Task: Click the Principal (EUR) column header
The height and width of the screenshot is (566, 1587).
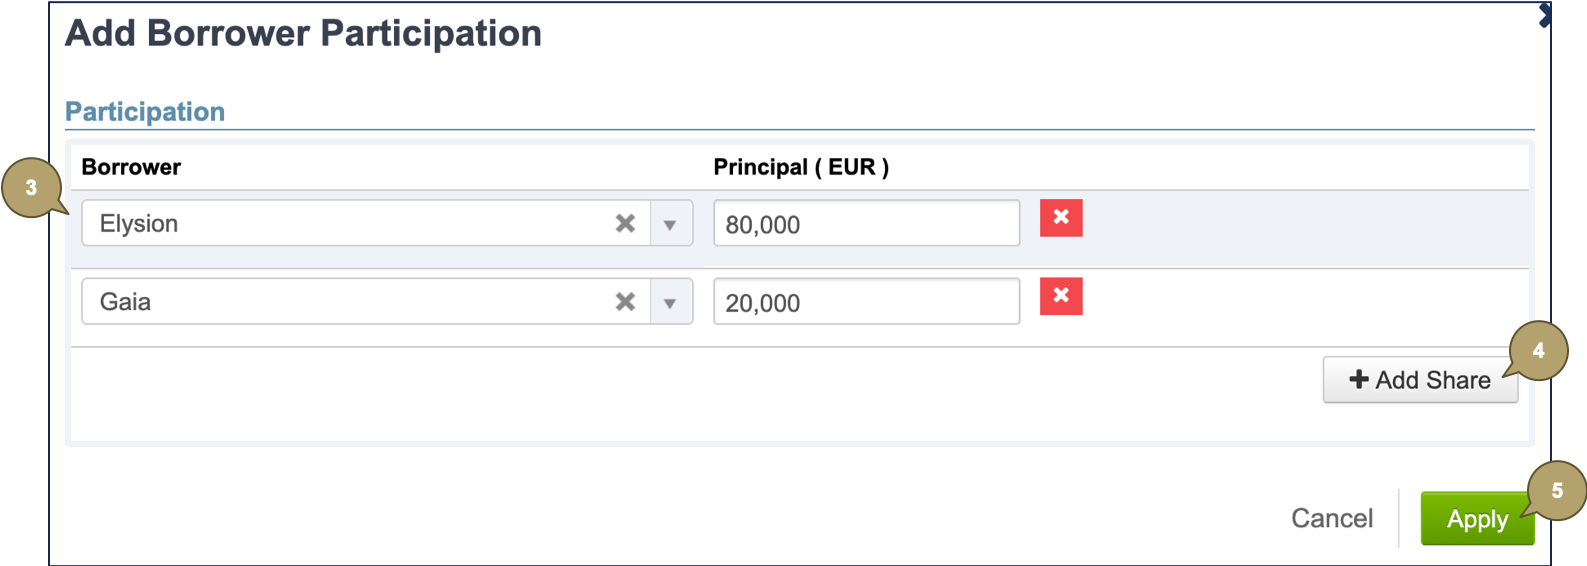Action: [800, 167]
